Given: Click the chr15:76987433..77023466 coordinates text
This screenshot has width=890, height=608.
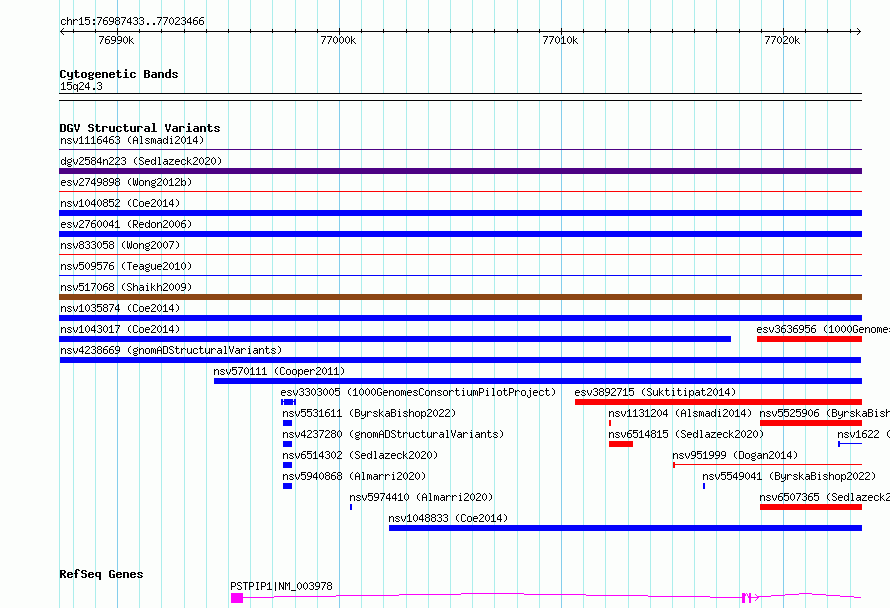Looking at the screenshot, I should tap(132, 22).
